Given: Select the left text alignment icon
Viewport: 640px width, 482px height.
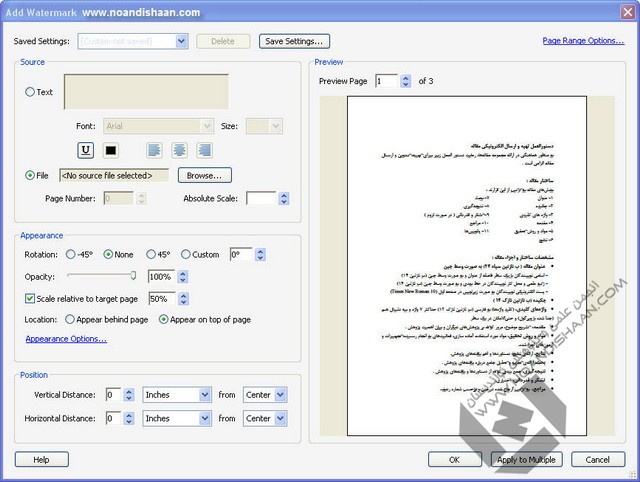Looking at the screenshot, I should pyautogui.click(x=154, y=150).
